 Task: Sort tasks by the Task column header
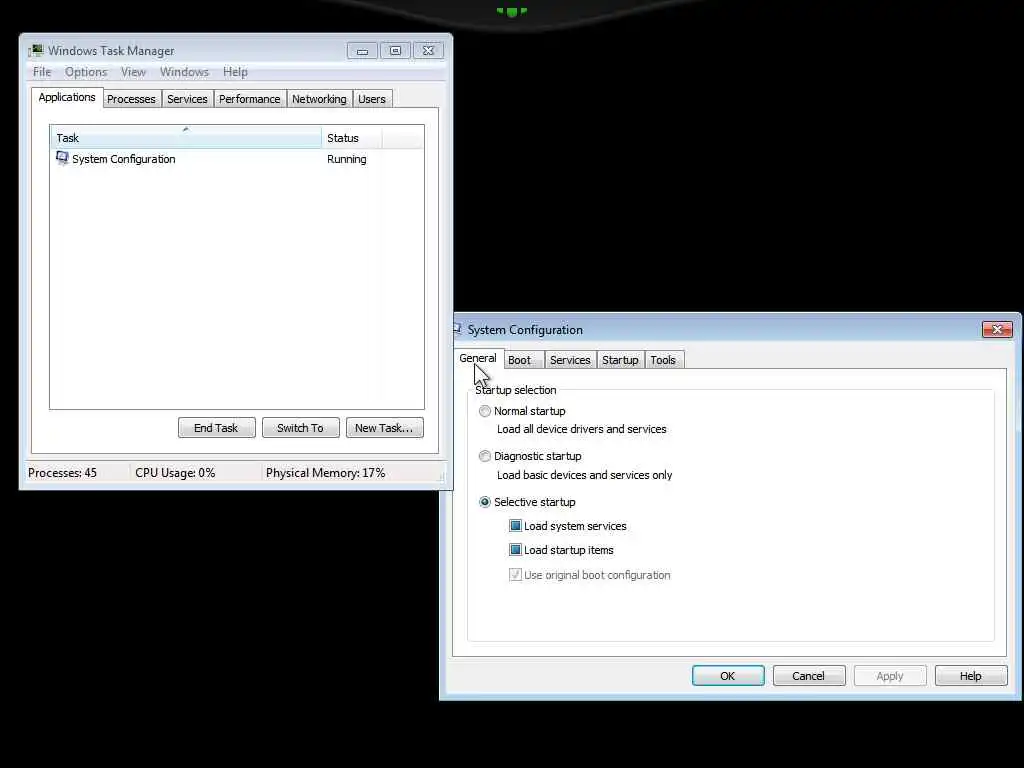coord(185,138)
